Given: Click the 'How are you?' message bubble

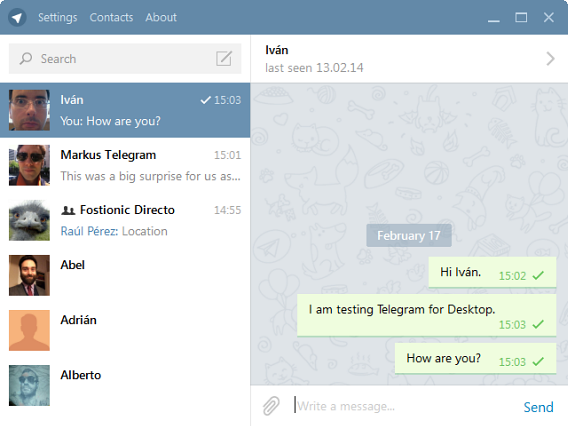Looking at the screenshot, I should tap(475, 358).
